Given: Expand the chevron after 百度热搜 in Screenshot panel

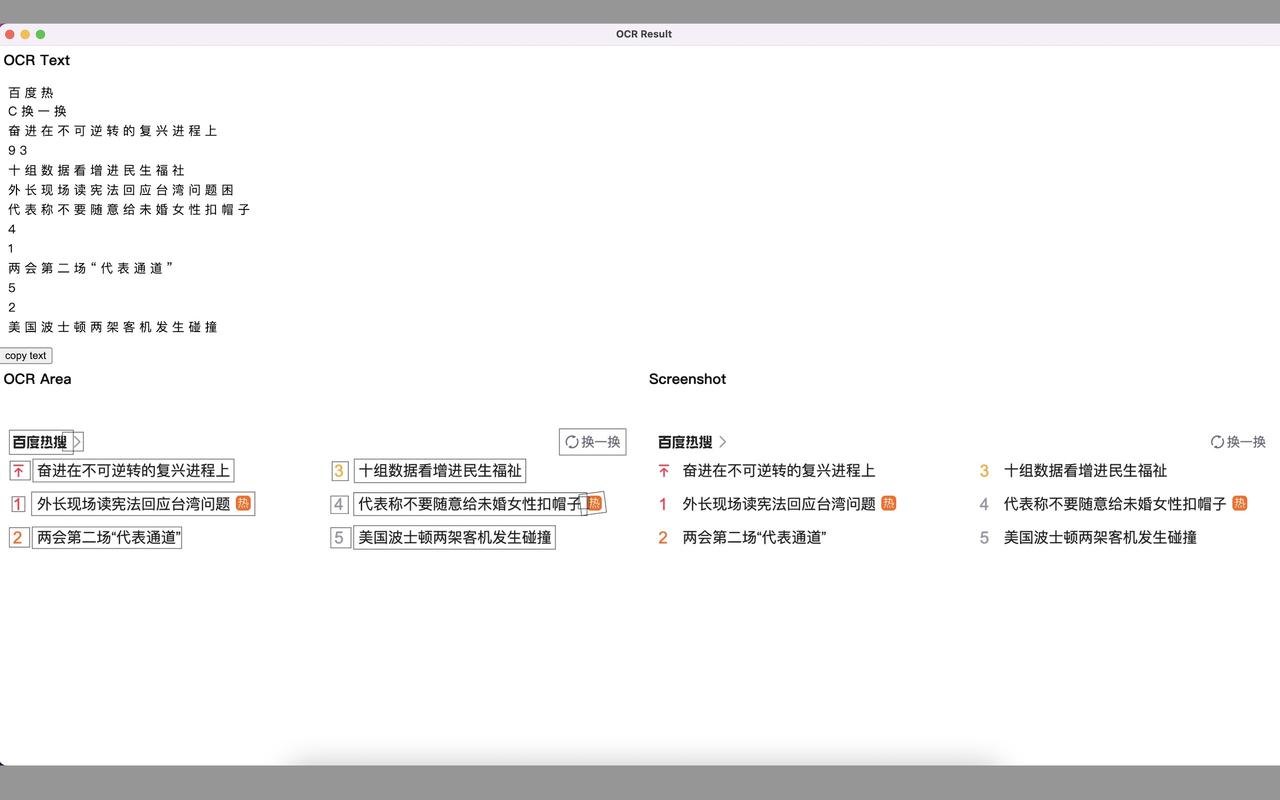Looking at the screenshot, I should coord(722,441).
